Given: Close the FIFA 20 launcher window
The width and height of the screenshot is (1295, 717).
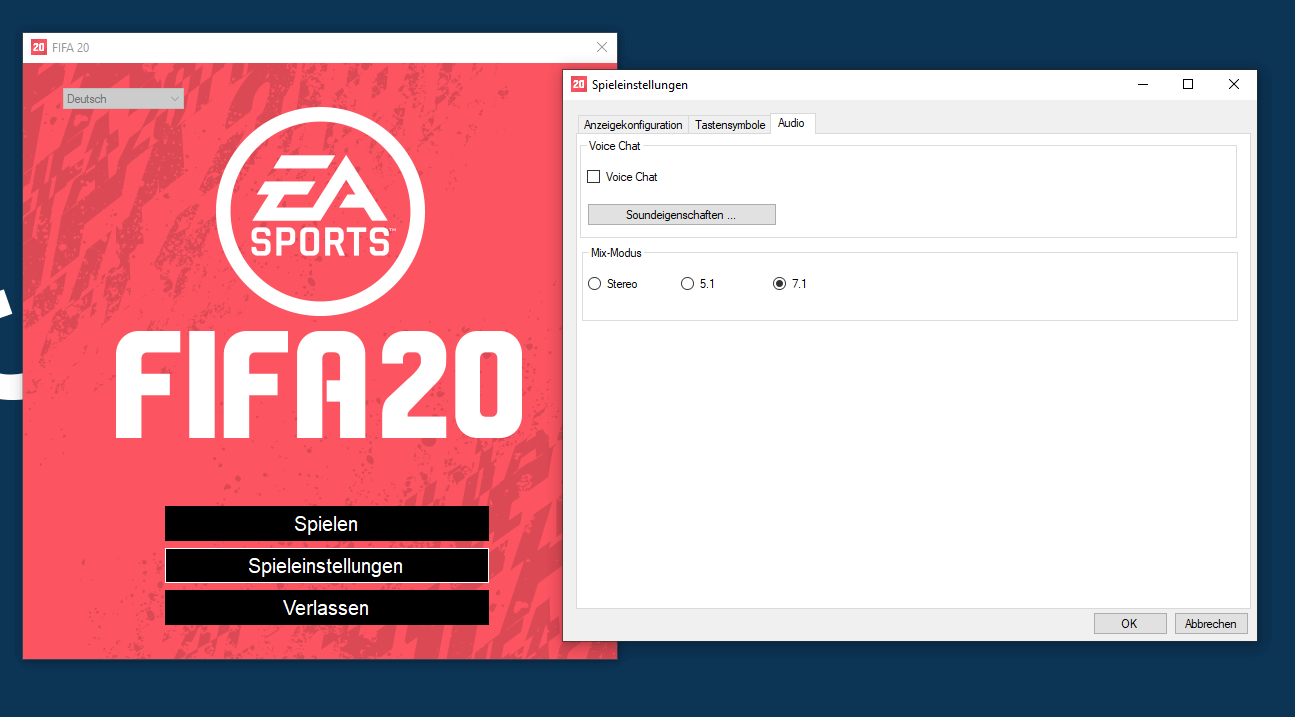Looking at the screenshot, I should 602,47.
